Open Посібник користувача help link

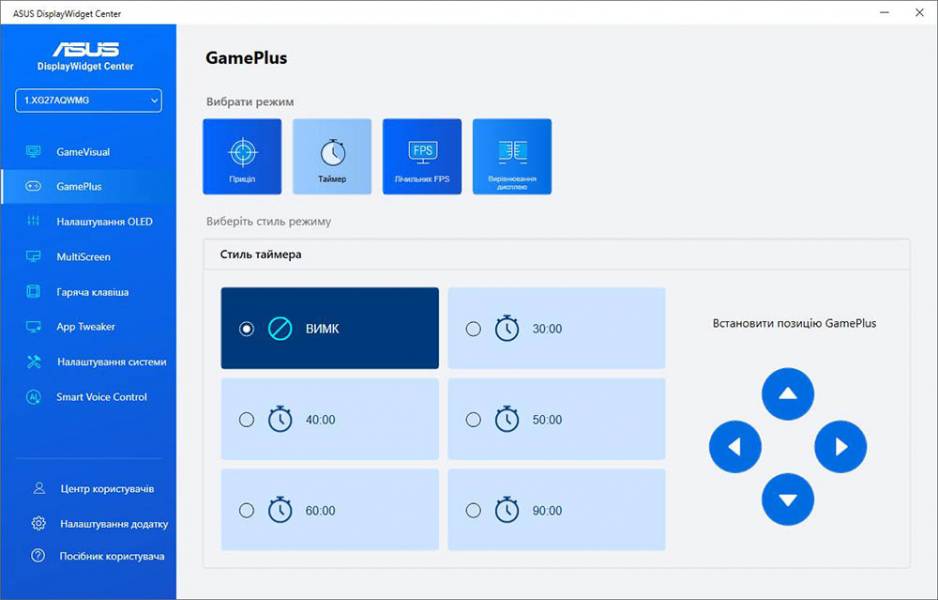[x=111, y=556]
